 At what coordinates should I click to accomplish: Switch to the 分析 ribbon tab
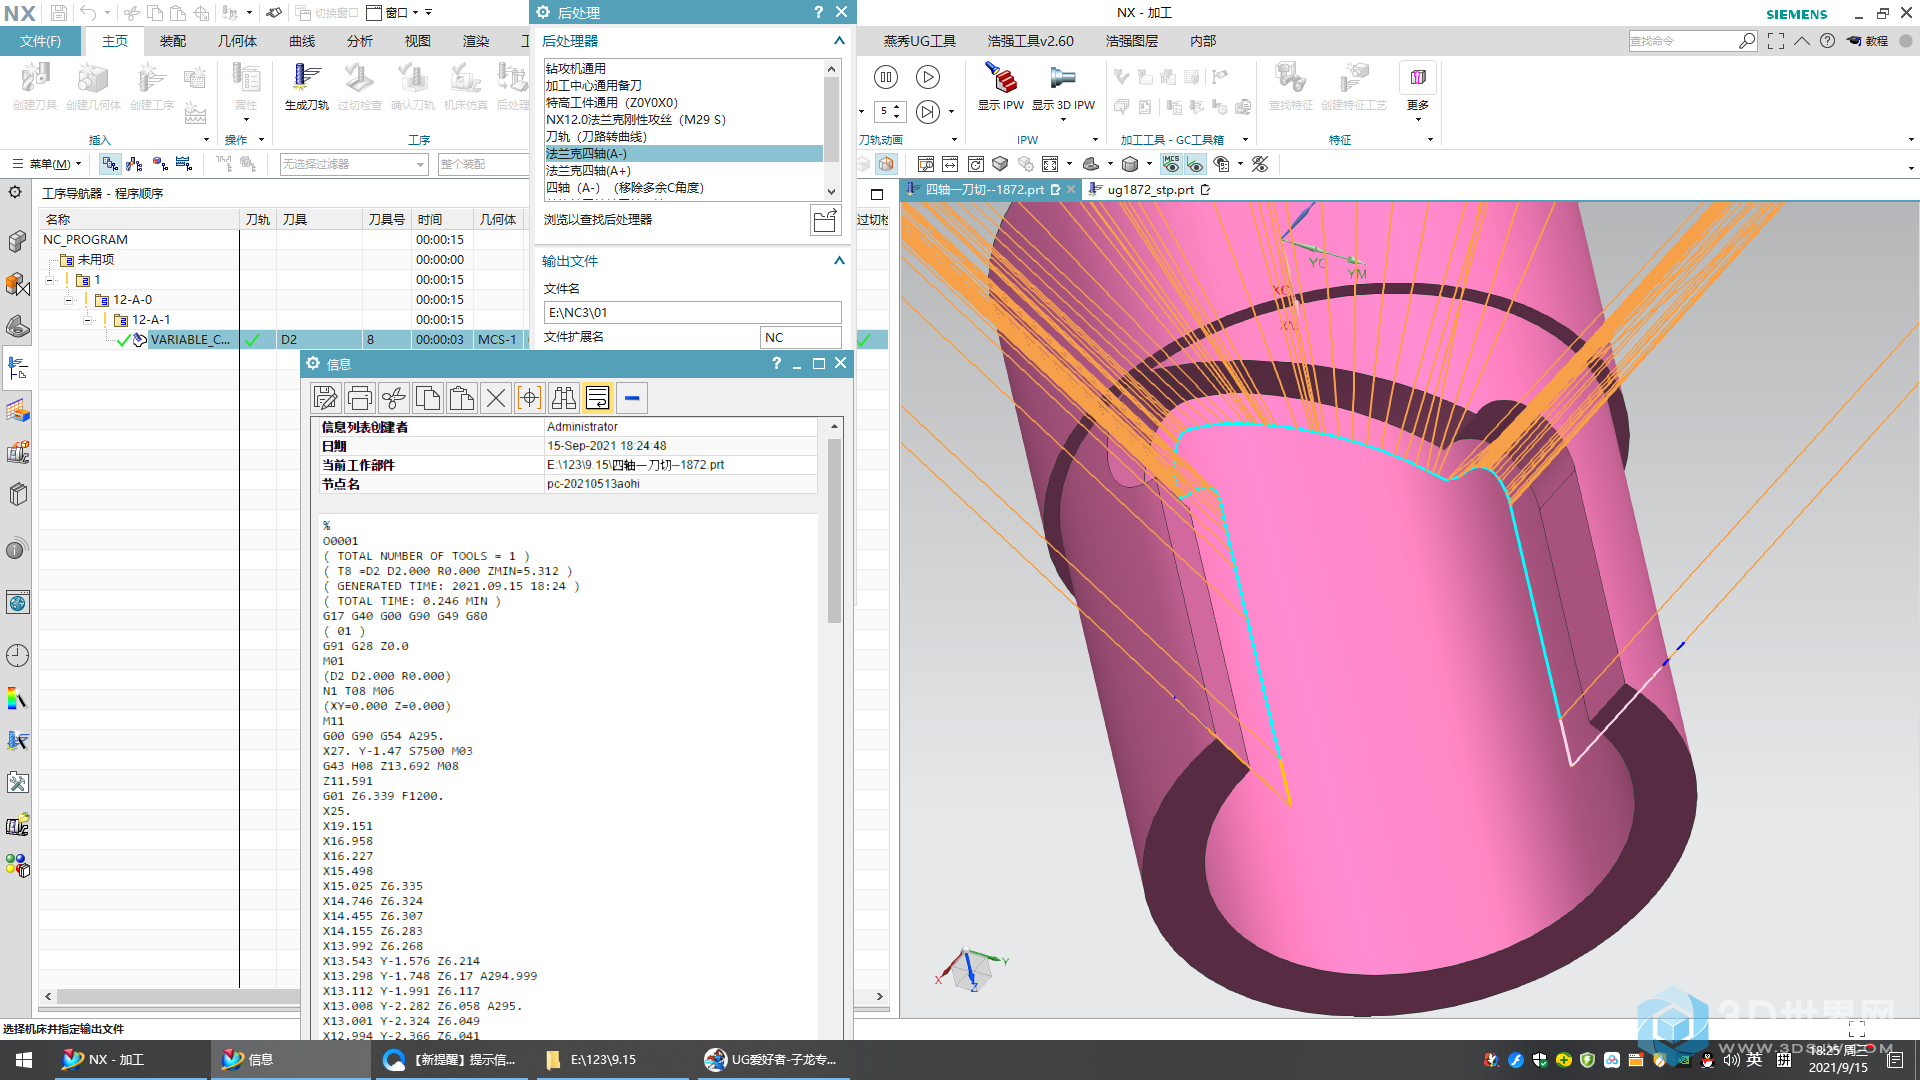[x=360, y=41]
